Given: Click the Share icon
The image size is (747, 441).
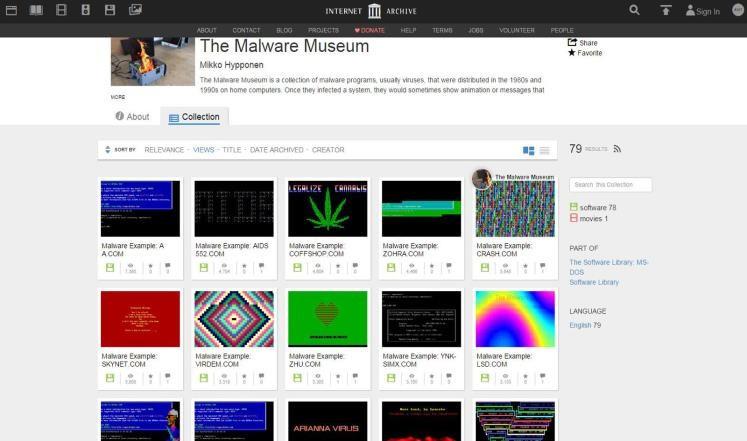Looking at the screenshot, I should [573, 42].
